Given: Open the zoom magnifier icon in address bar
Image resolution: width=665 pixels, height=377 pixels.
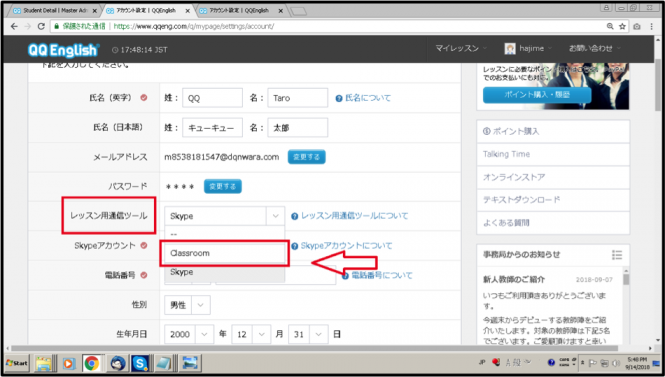Looking at the screenshot, I should 610,26.
